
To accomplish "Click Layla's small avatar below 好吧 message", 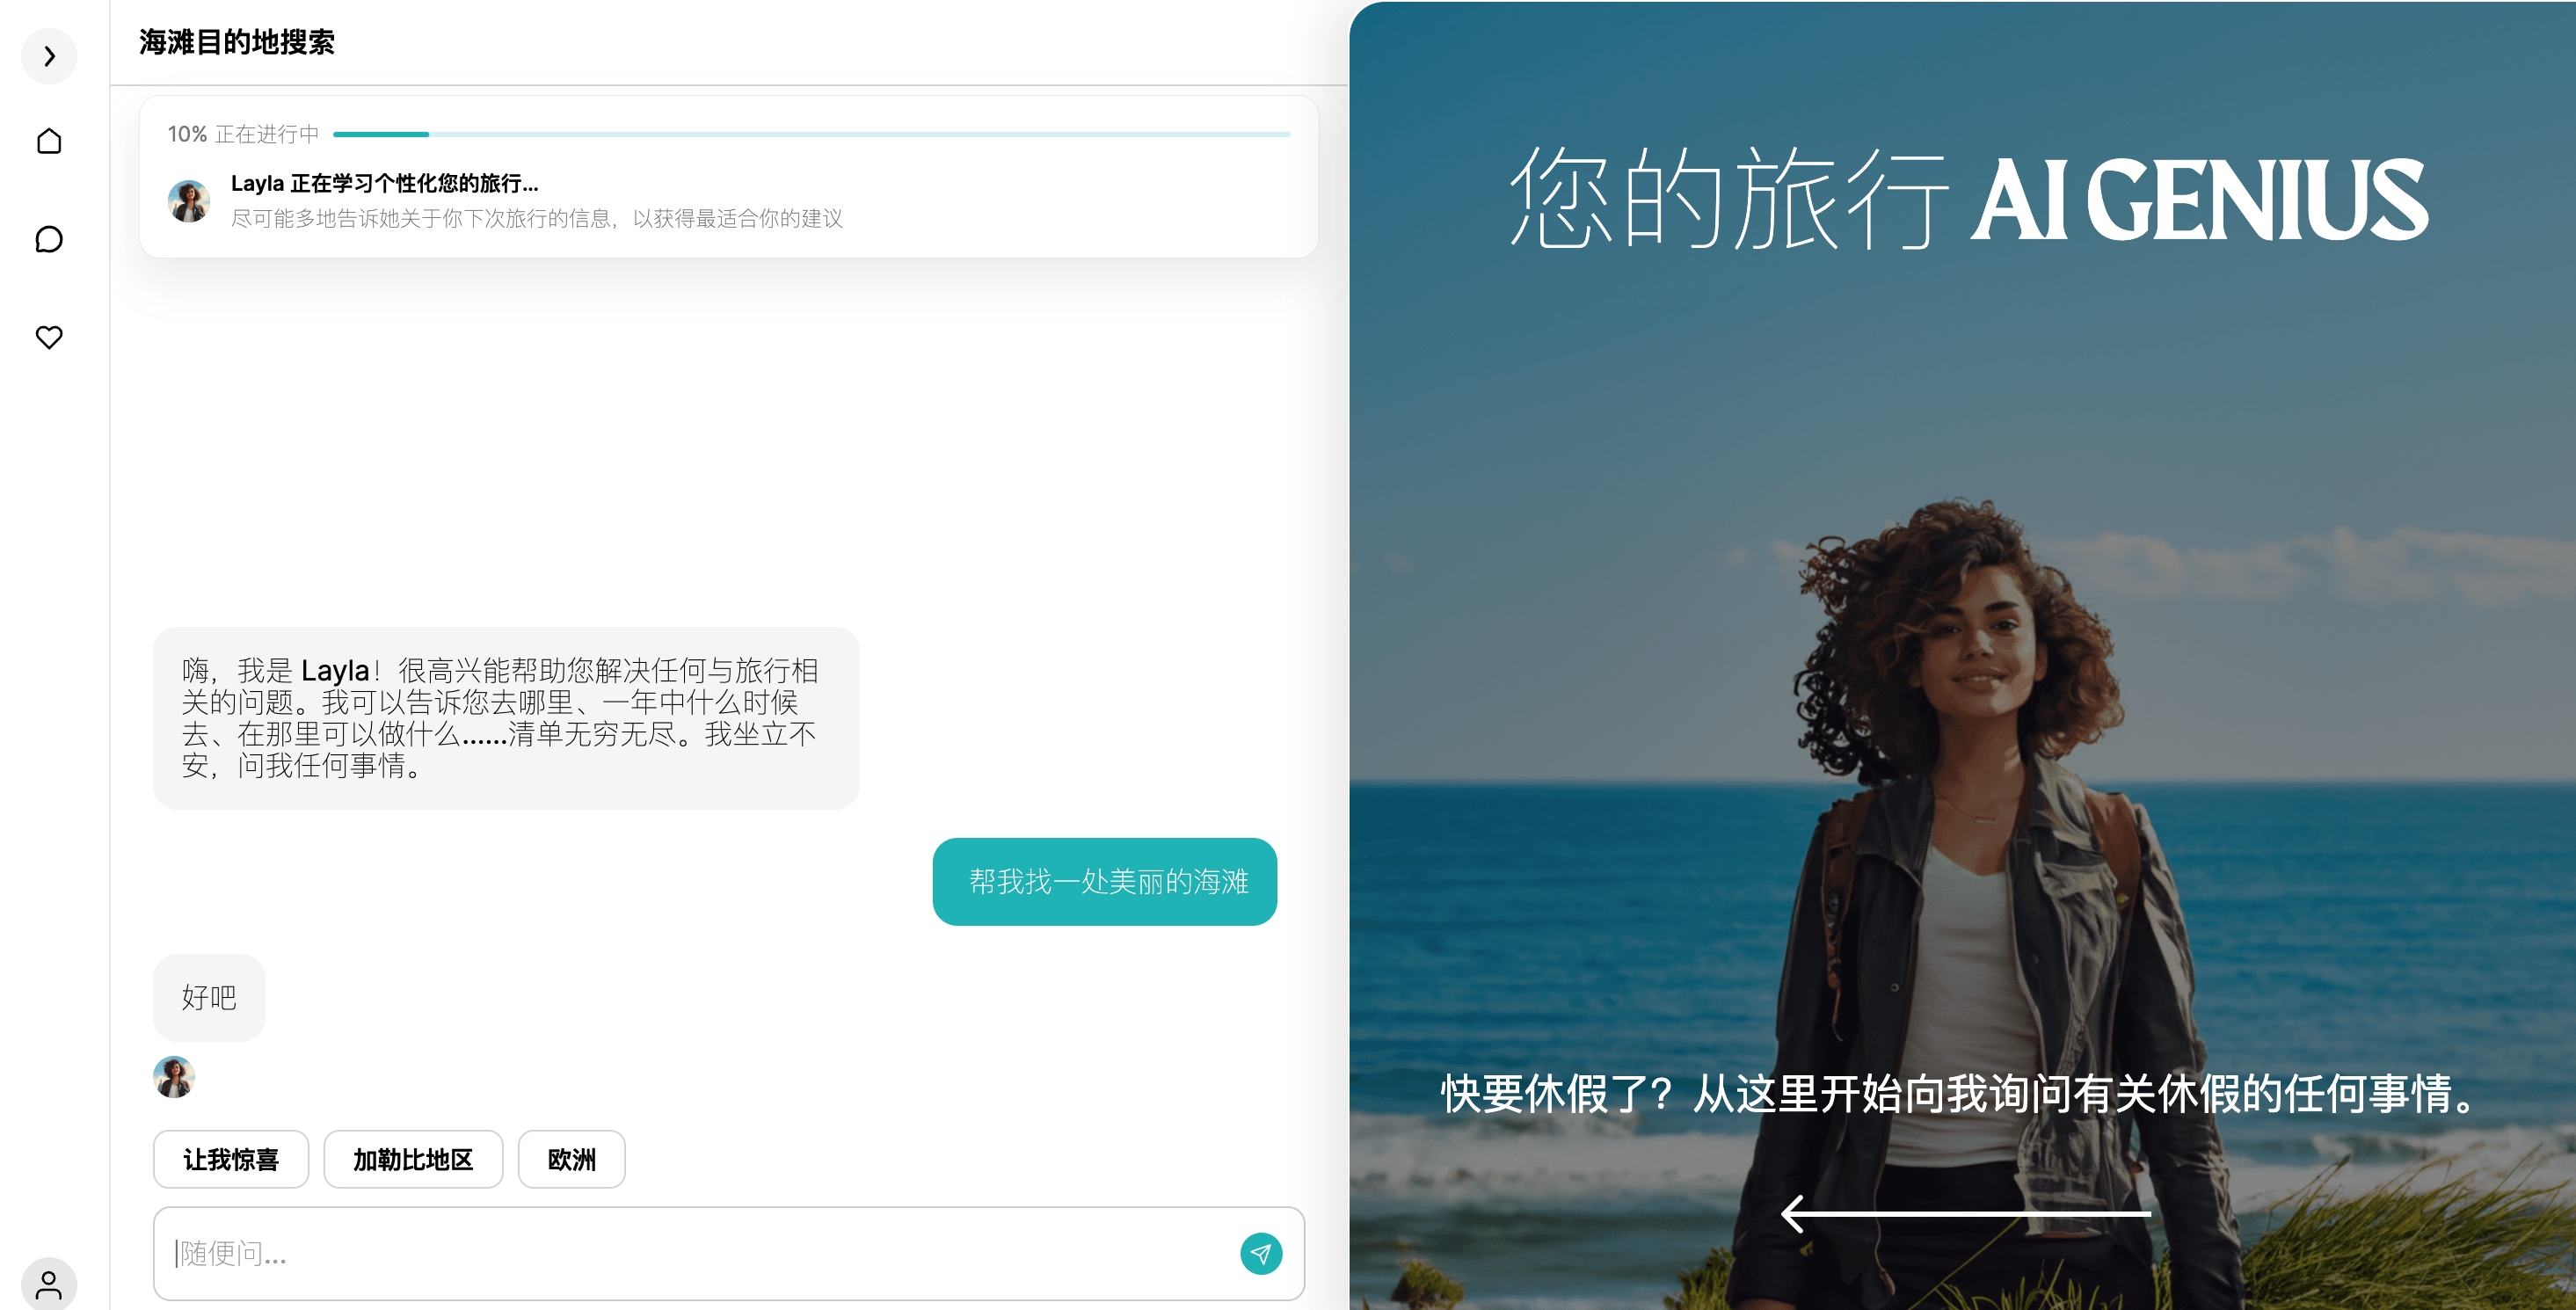I will pos(174,1077).
